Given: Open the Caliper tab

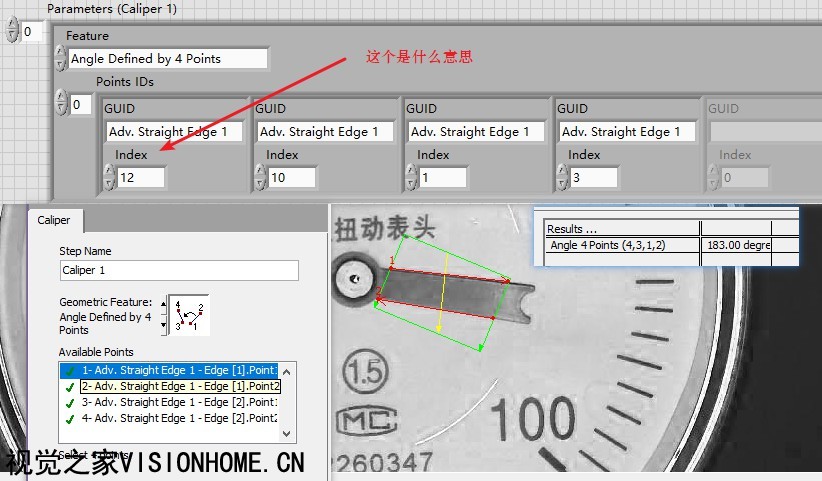Looking at the screenshot, I should [x=55, y=220].
